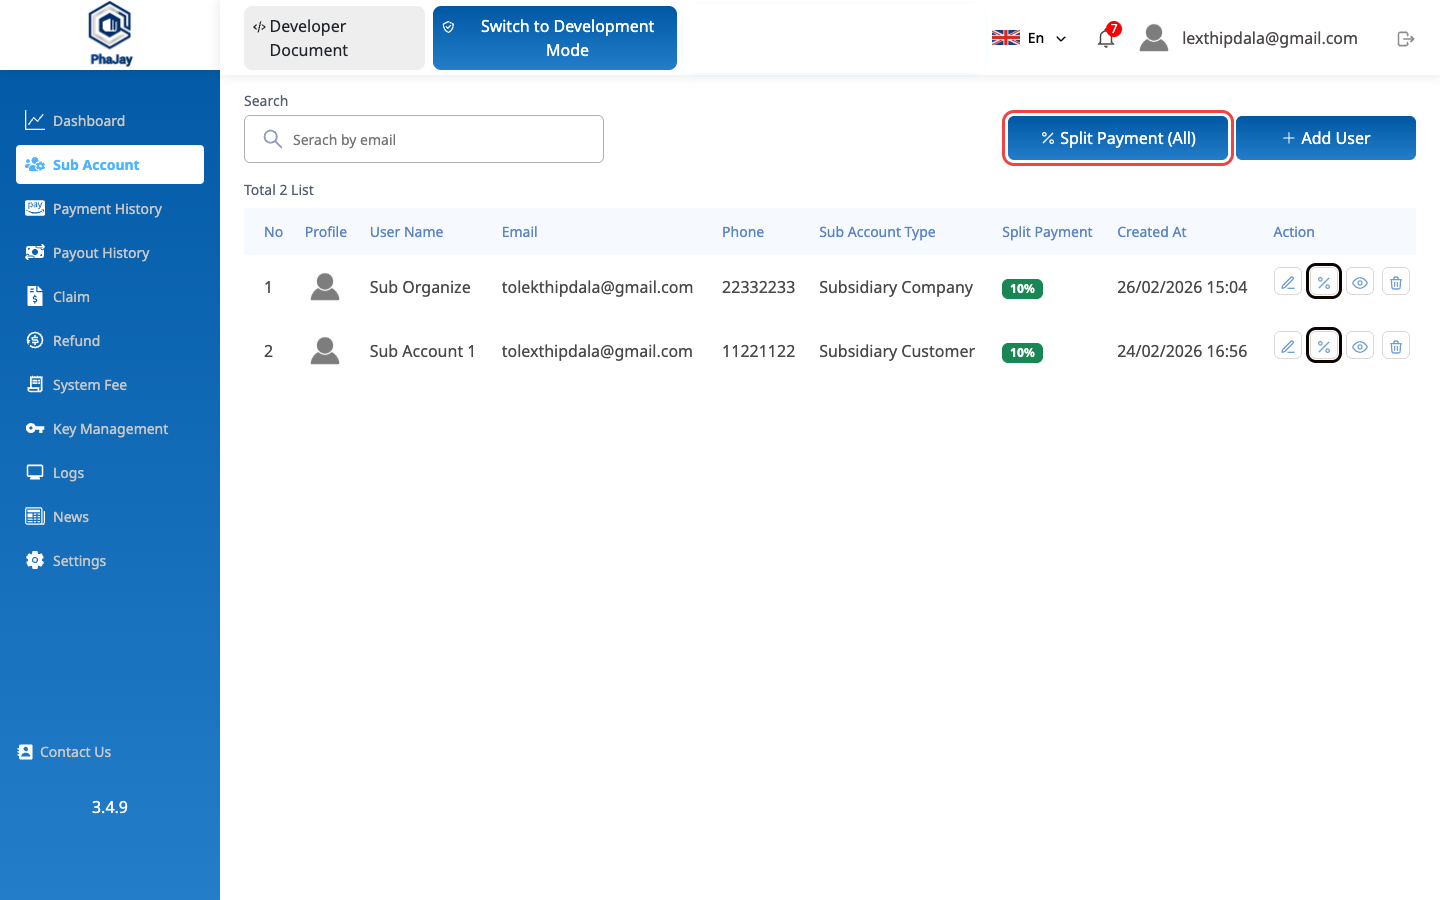1440x900 pixels.
Task: Click the user avatar icon in header
Action: pos(1154,38)
